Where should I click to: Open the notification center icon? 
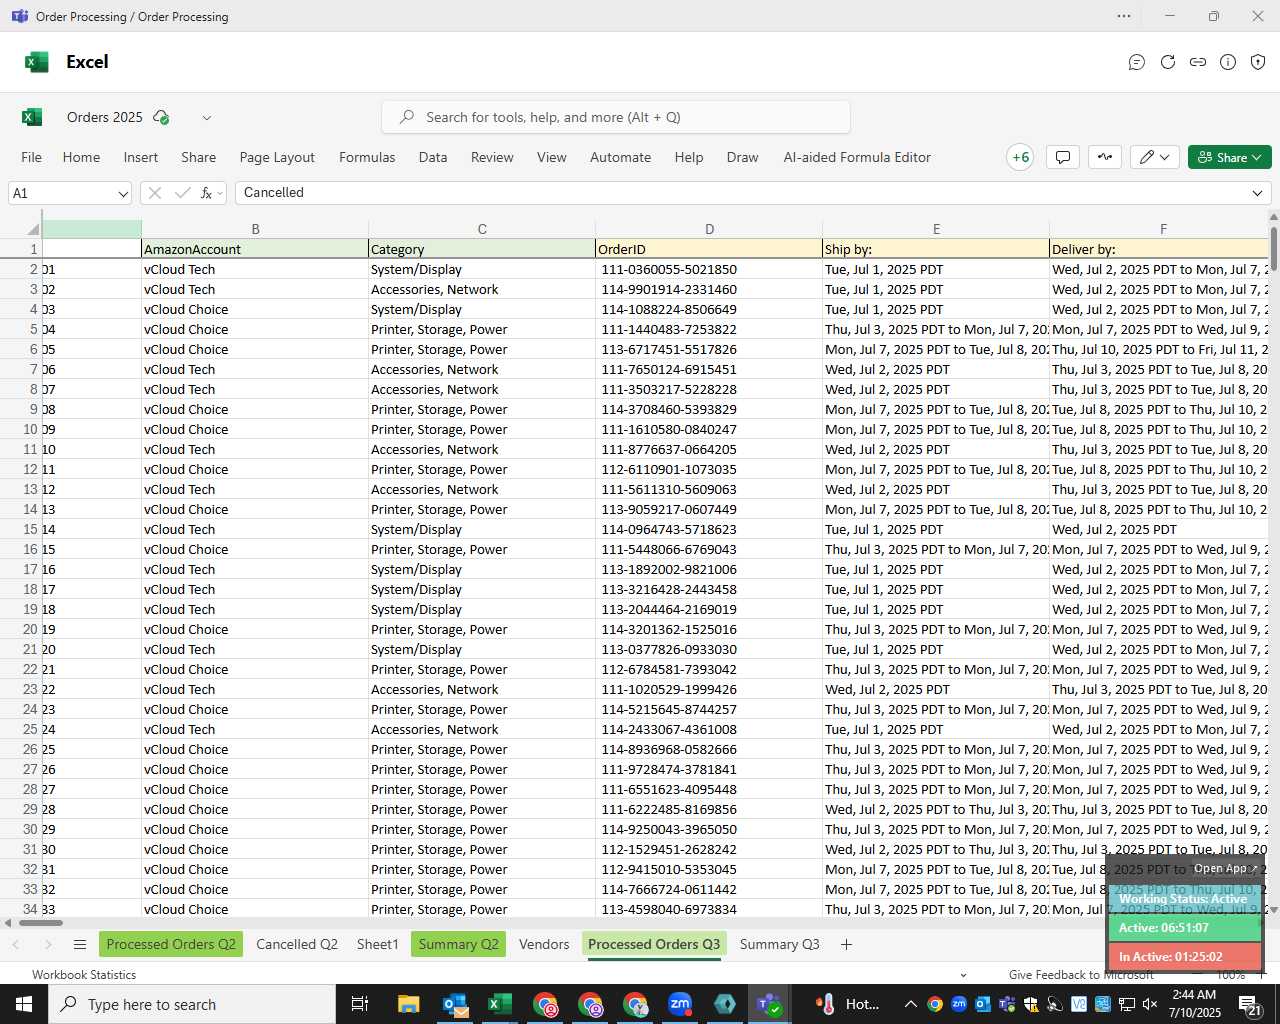tap(1250, 1004)
